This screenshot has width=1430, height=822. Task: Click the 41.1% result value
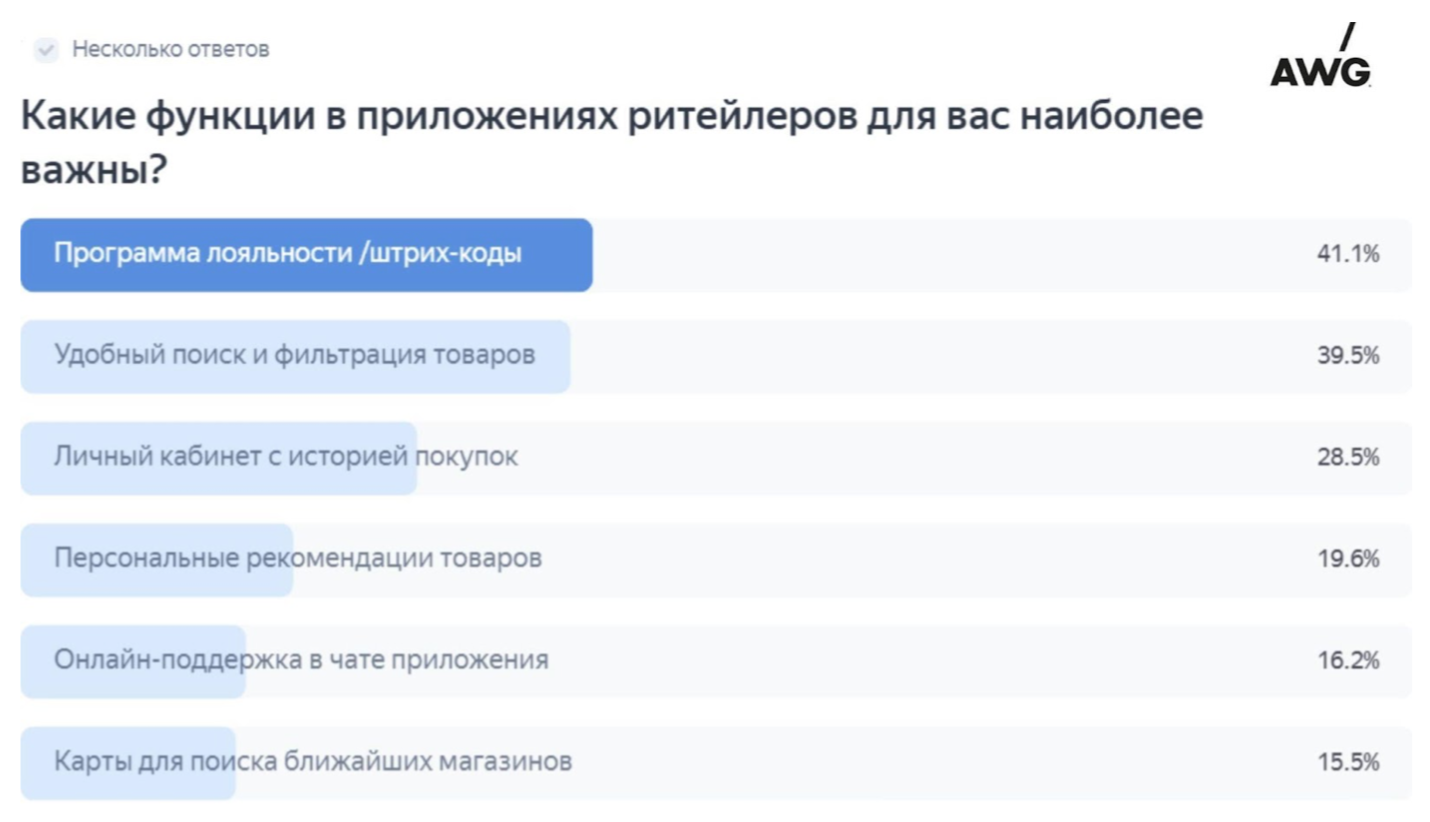pos(1348,254)
